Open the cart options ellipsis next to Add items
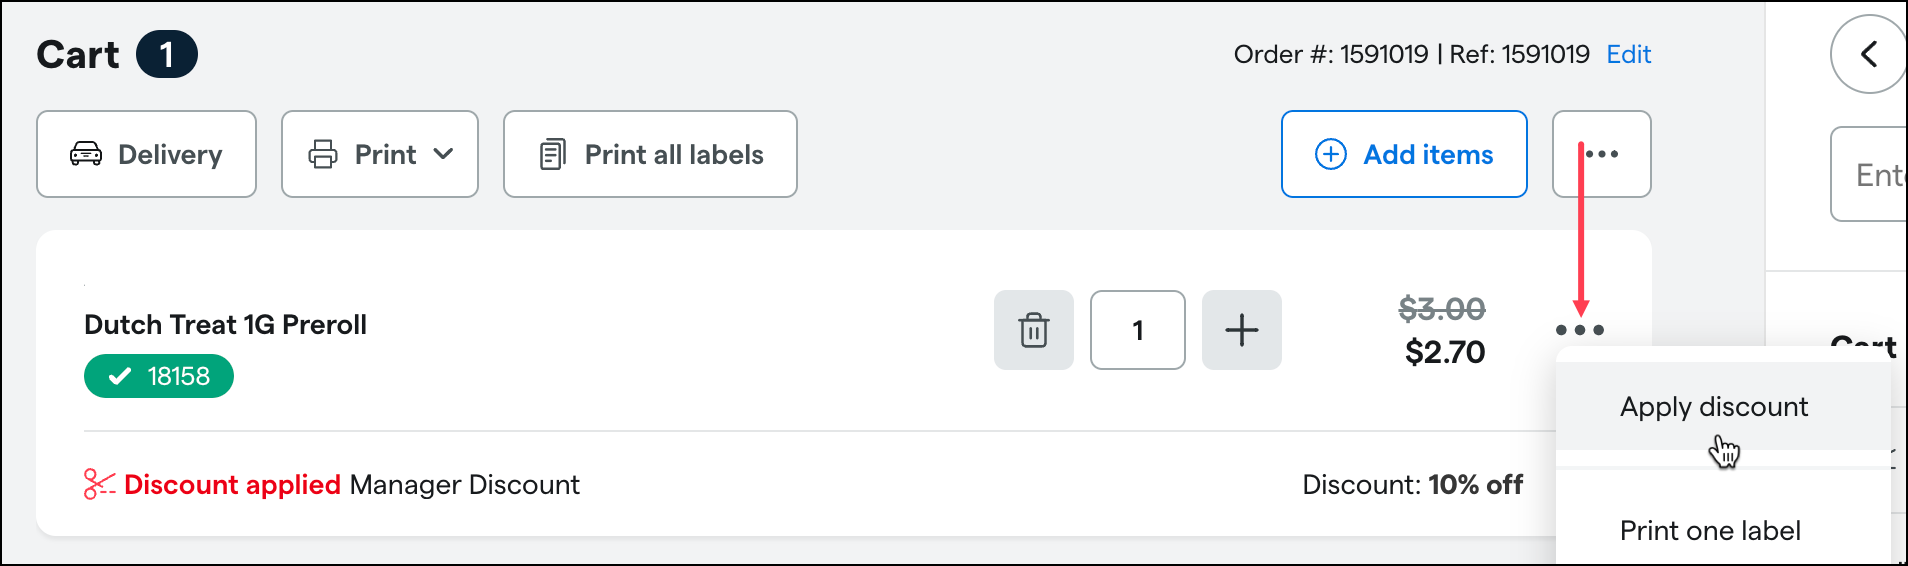Viewport: 1908px width, 566px height. pos(1602,154)
